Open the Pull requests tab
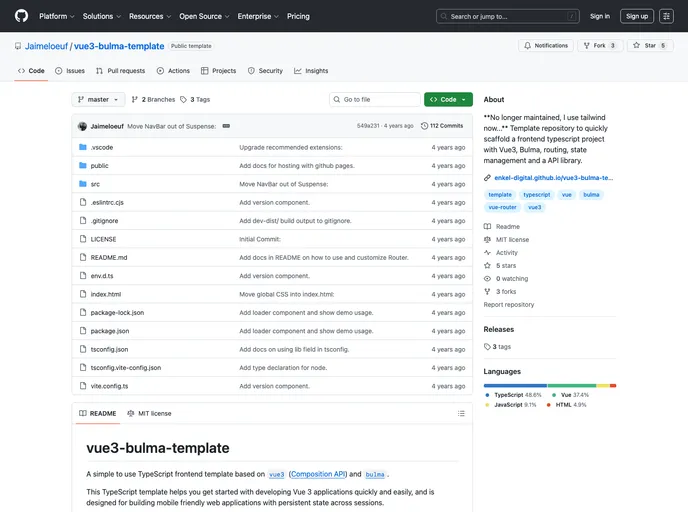The height and width of the screenshot is (512, 688). click(x=120, y=71)
